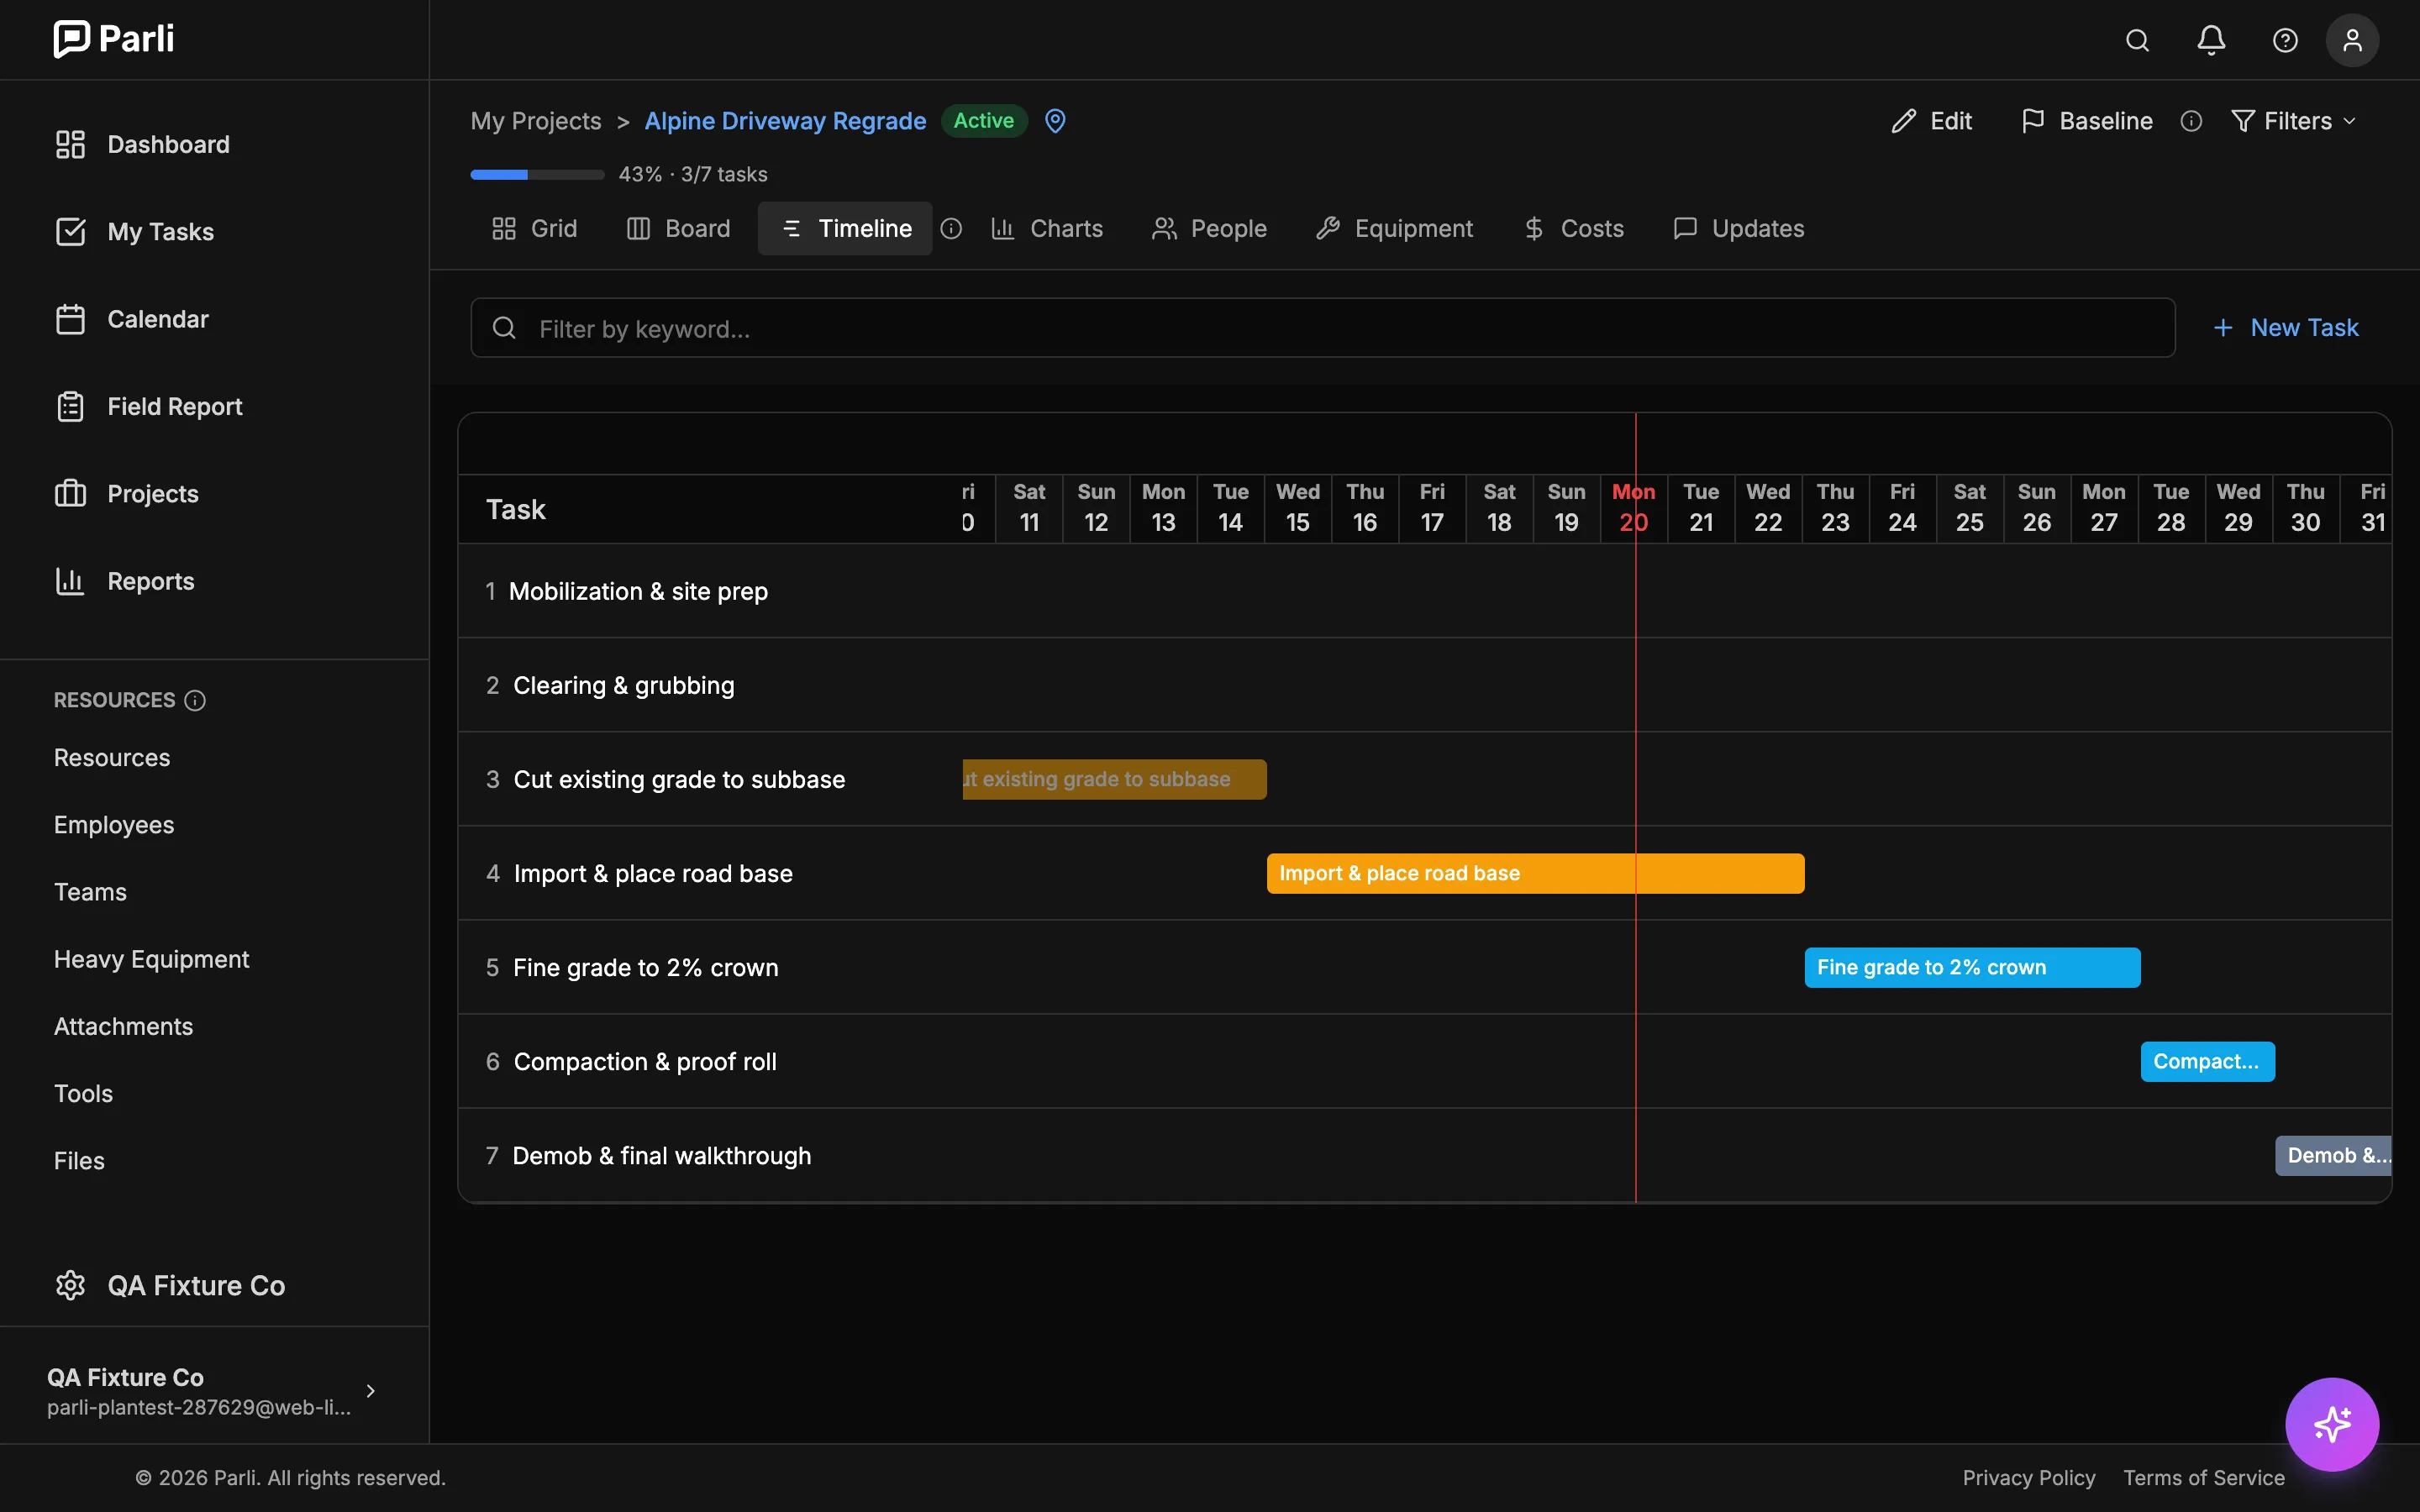This screenshot has width=2420, height=1512.
Task: Click the New Task button
Action: (2285, 328)
